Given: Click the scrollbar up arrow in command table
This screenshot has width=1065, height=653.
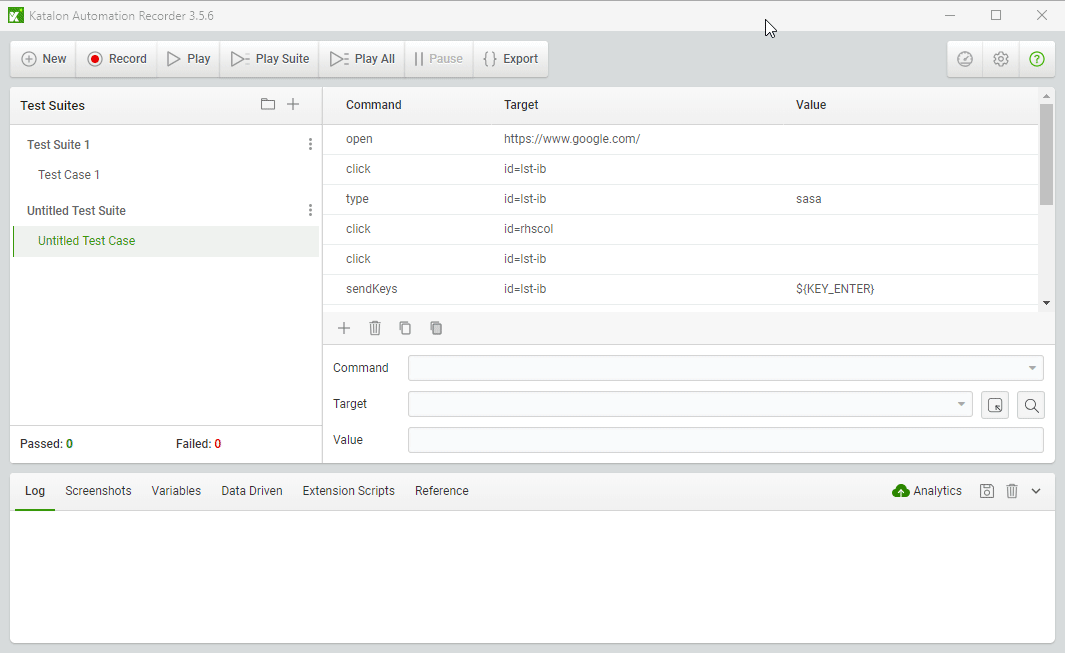Looking at the screenshot, I should tap(1046, 96).
